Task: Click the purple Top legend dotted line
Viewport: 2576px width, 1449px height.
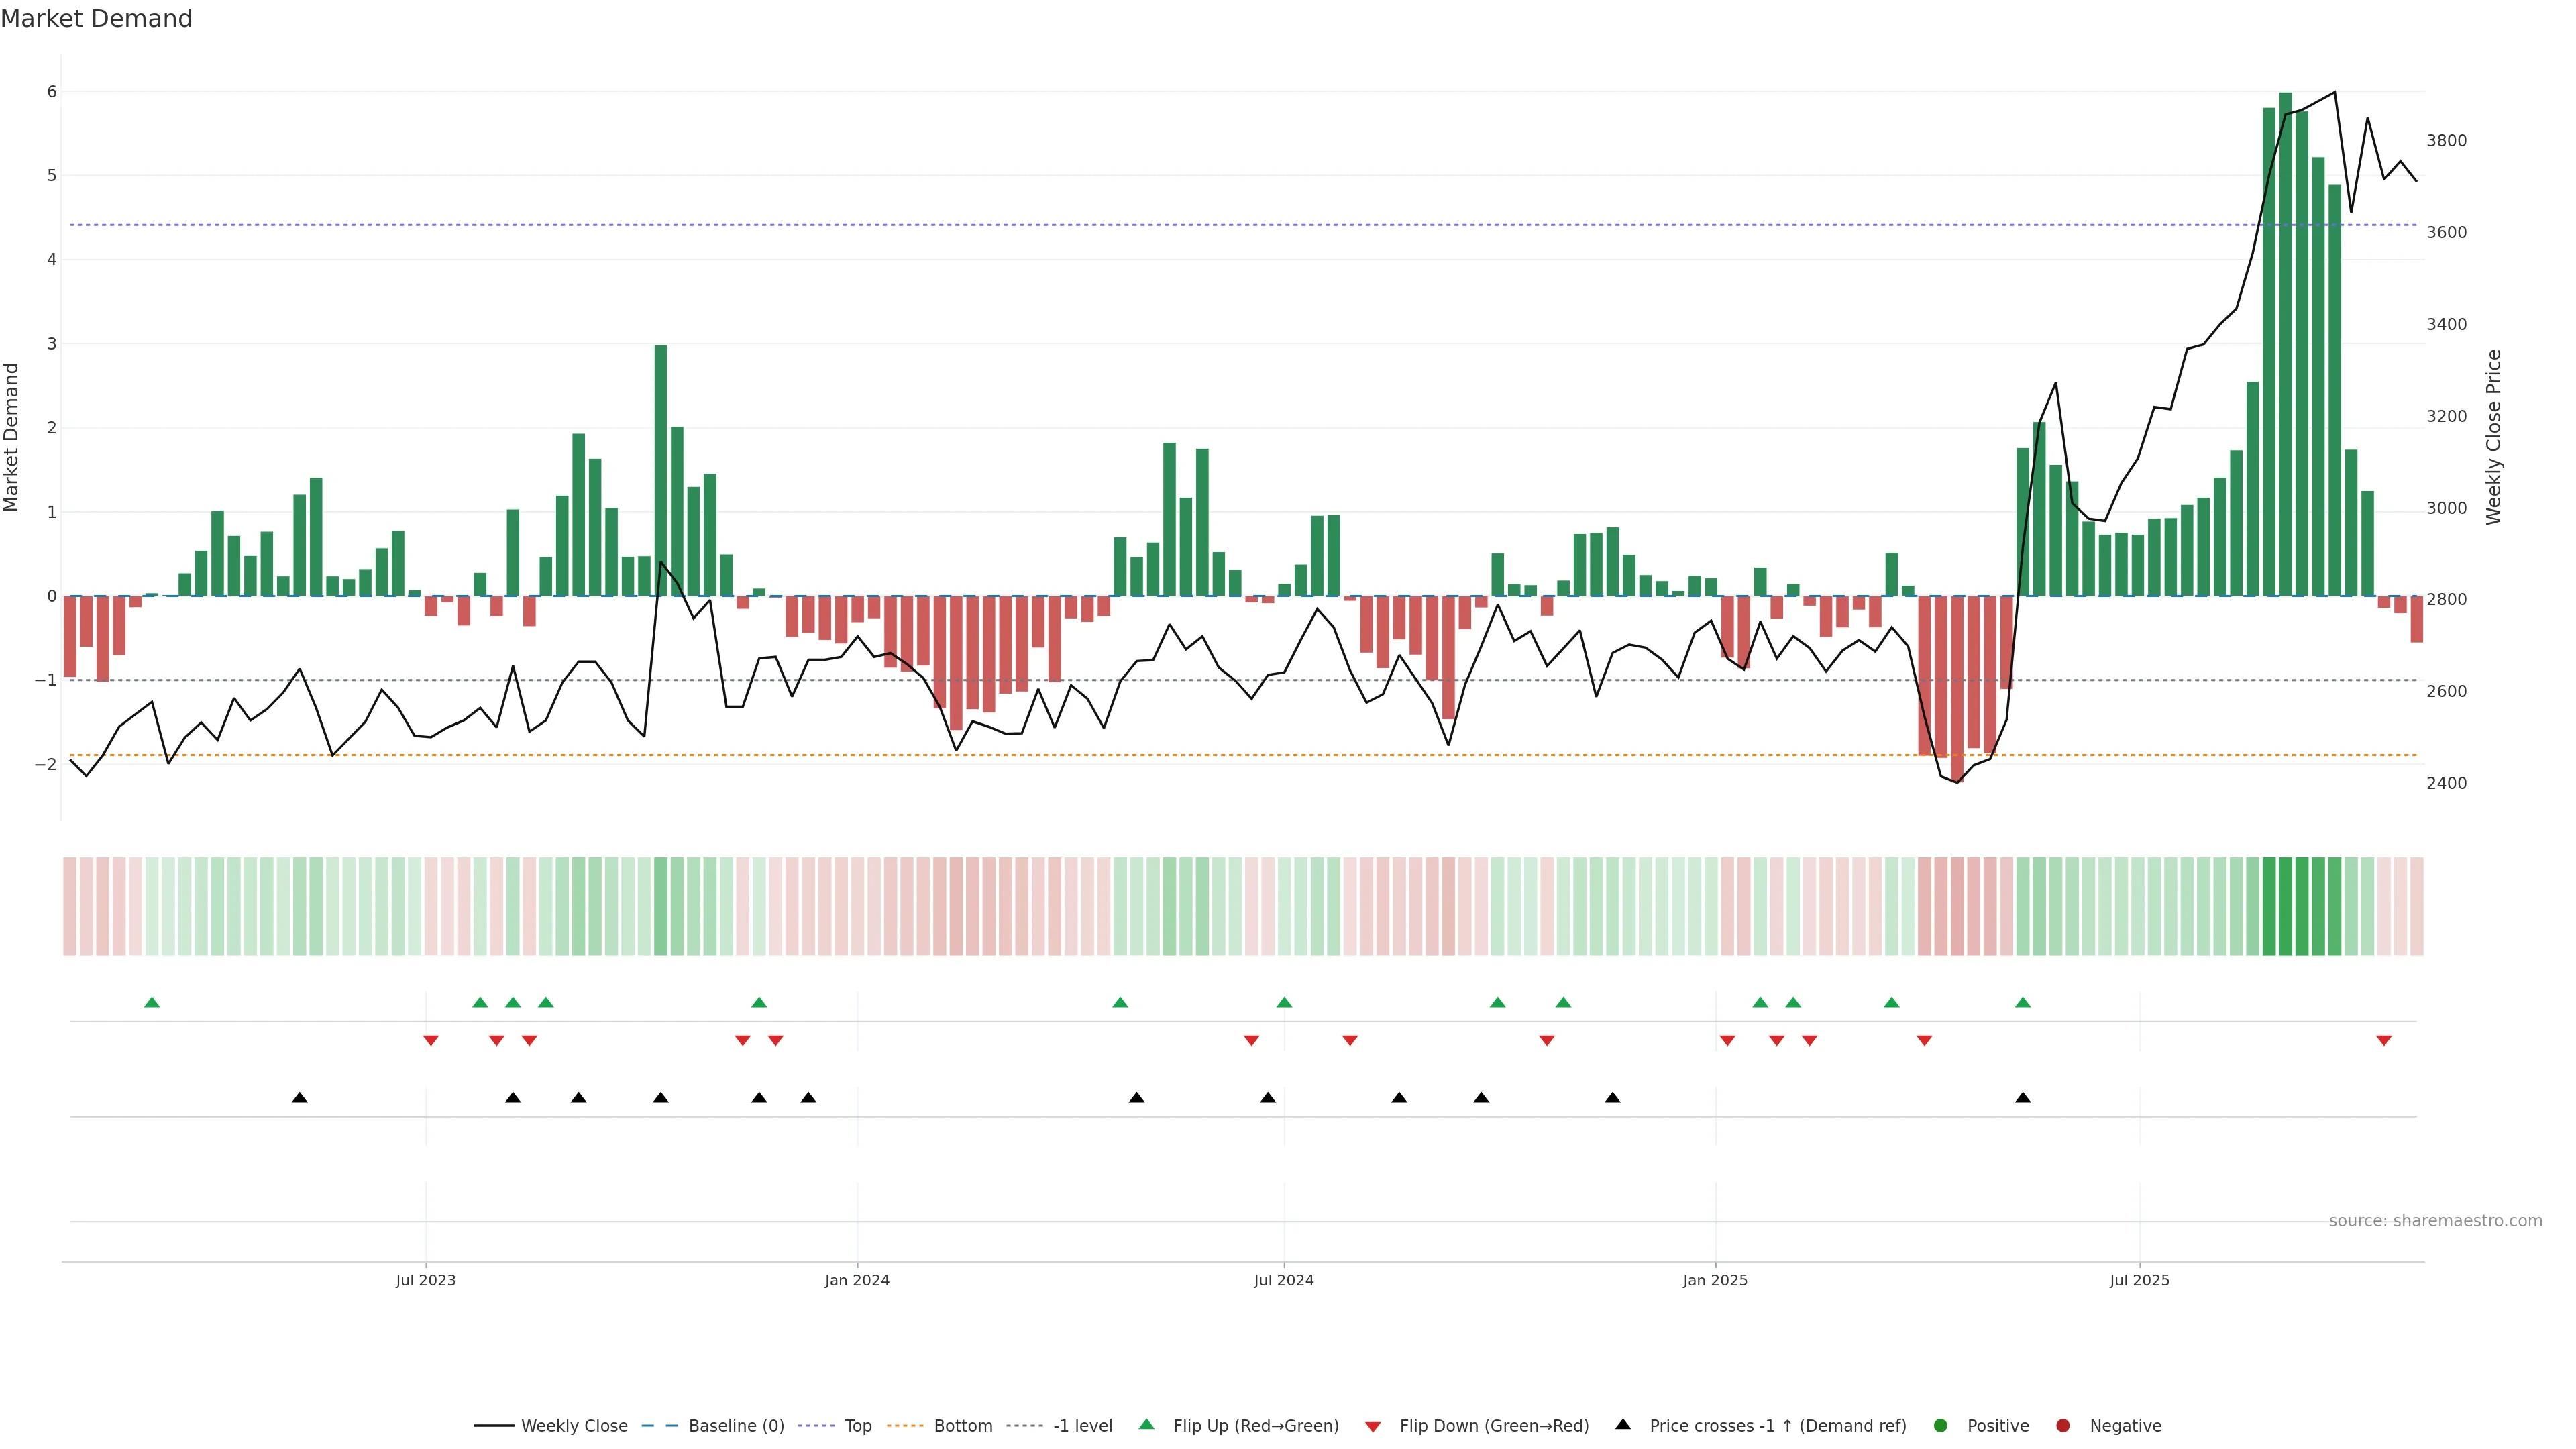Action: (x=818, y=1426)
